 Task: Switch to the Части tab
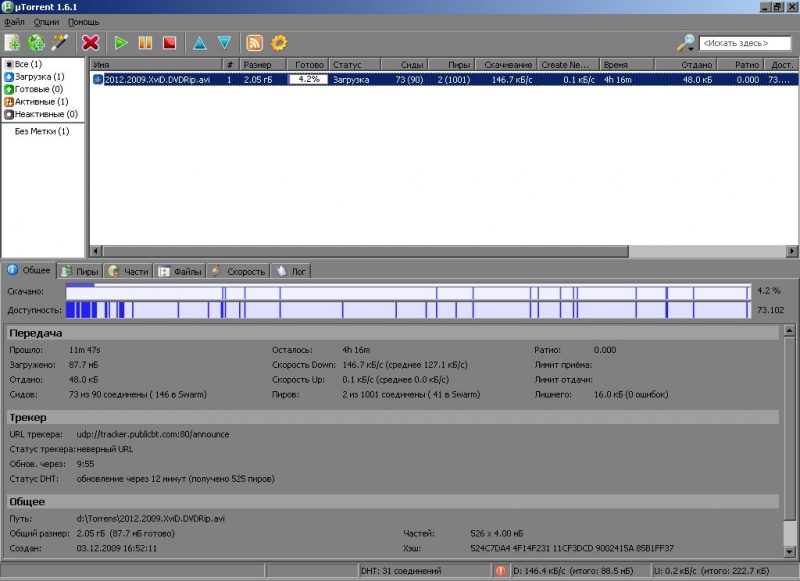[x=129, y=271]
